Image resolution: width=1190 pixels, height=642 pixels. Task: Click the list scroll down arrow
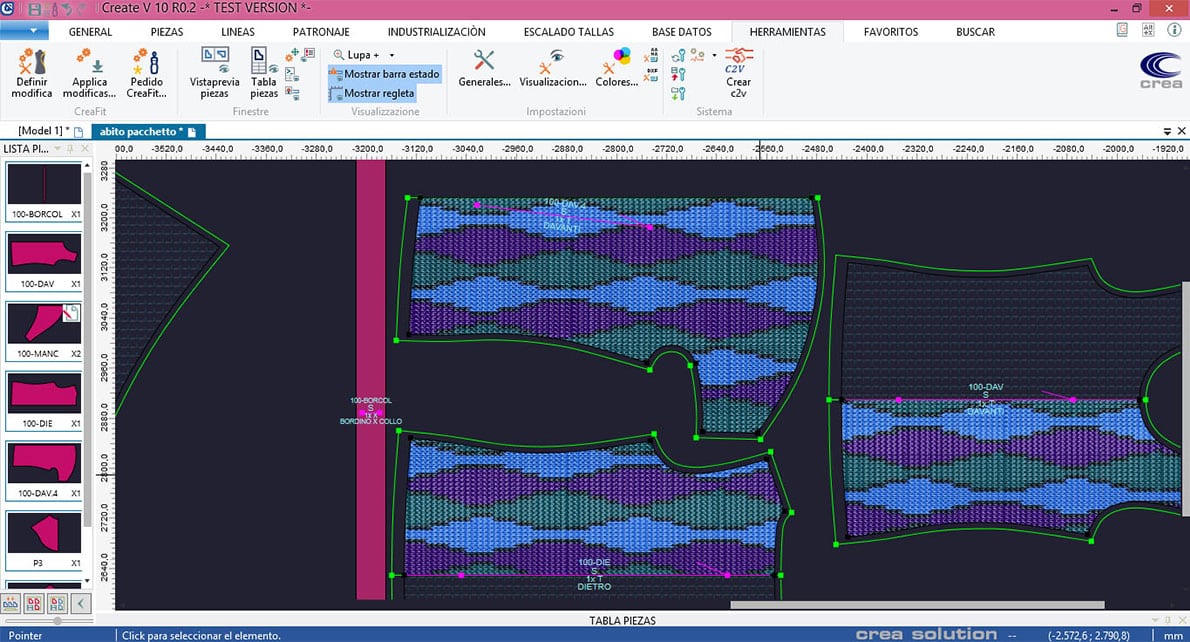tap(87, 581)
